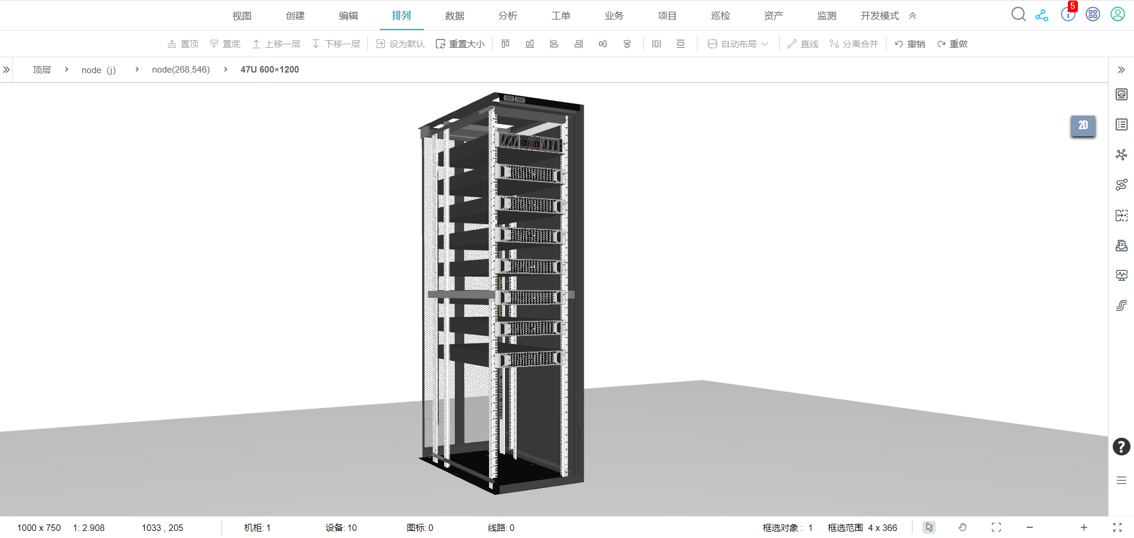Select the 排列 tab

[401, 16]
